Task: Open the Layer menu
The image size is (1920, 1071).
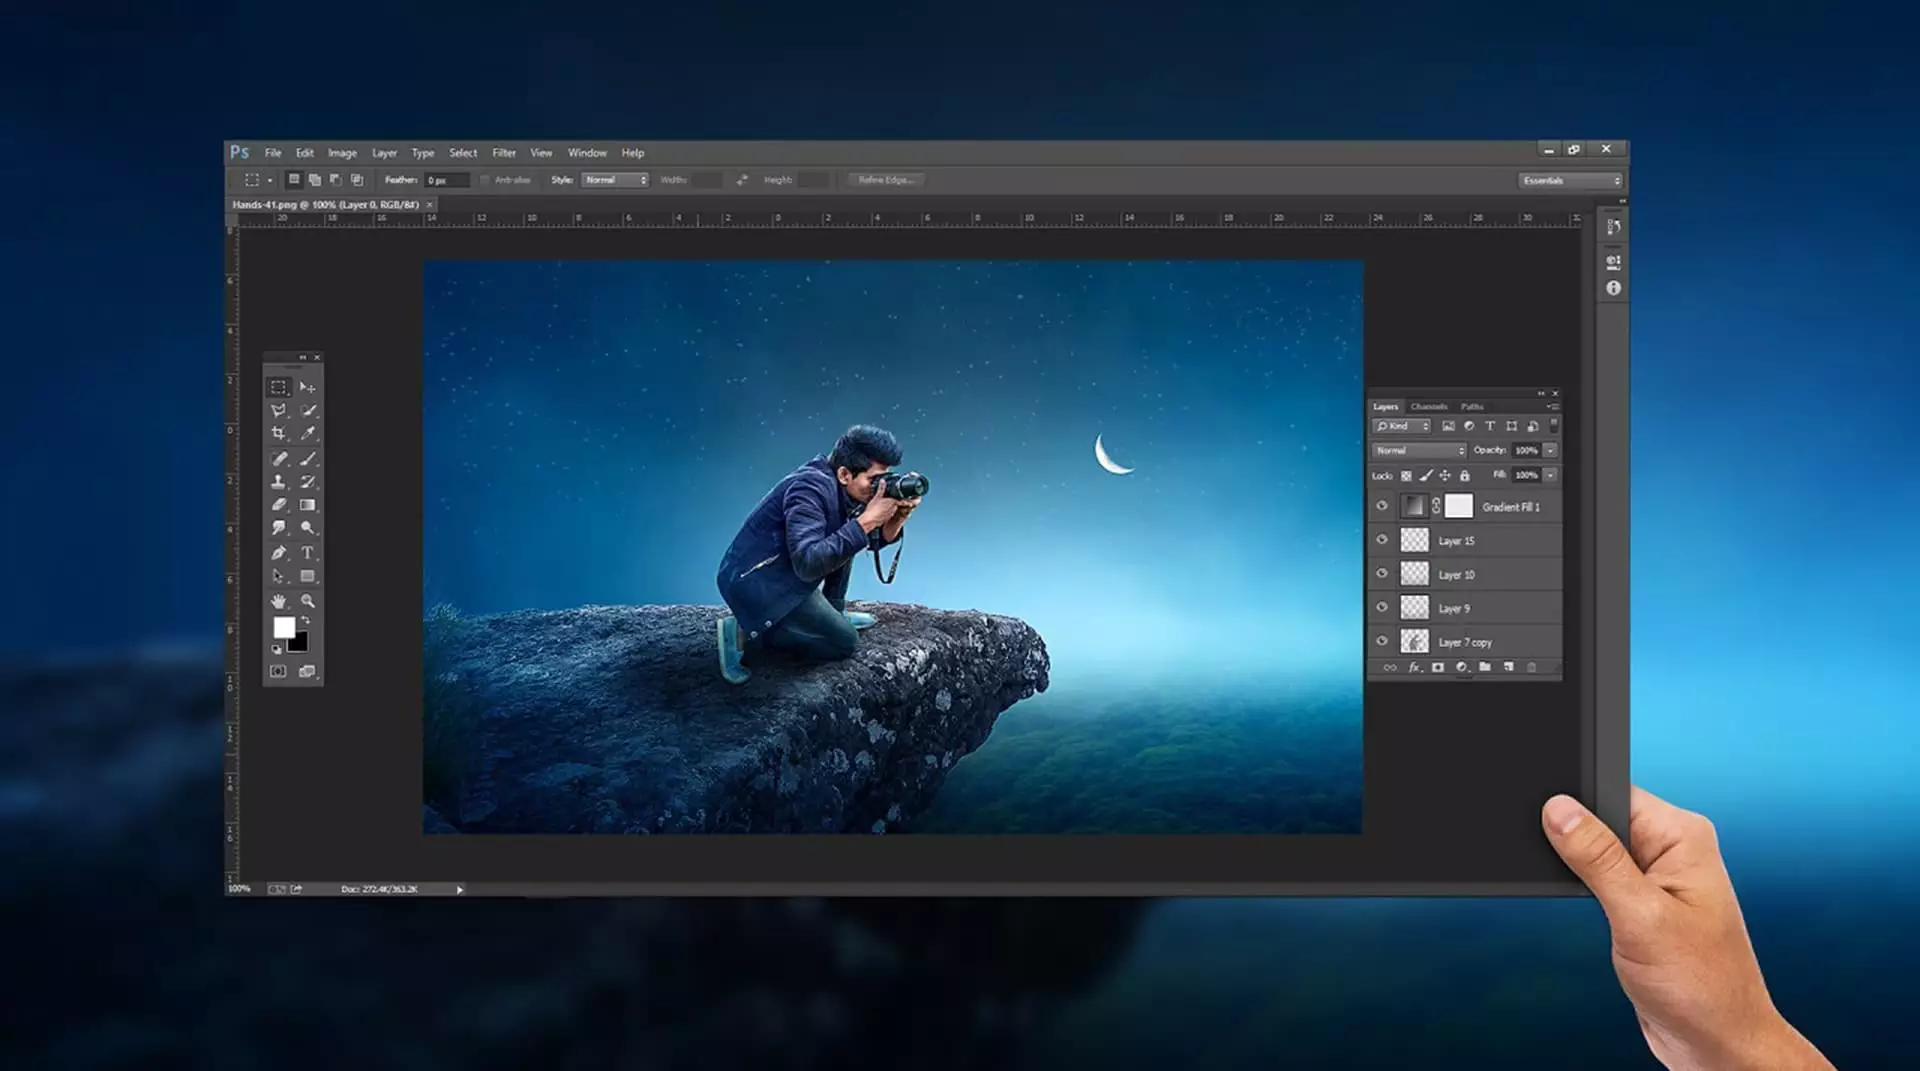Action: tap(385, 153)
